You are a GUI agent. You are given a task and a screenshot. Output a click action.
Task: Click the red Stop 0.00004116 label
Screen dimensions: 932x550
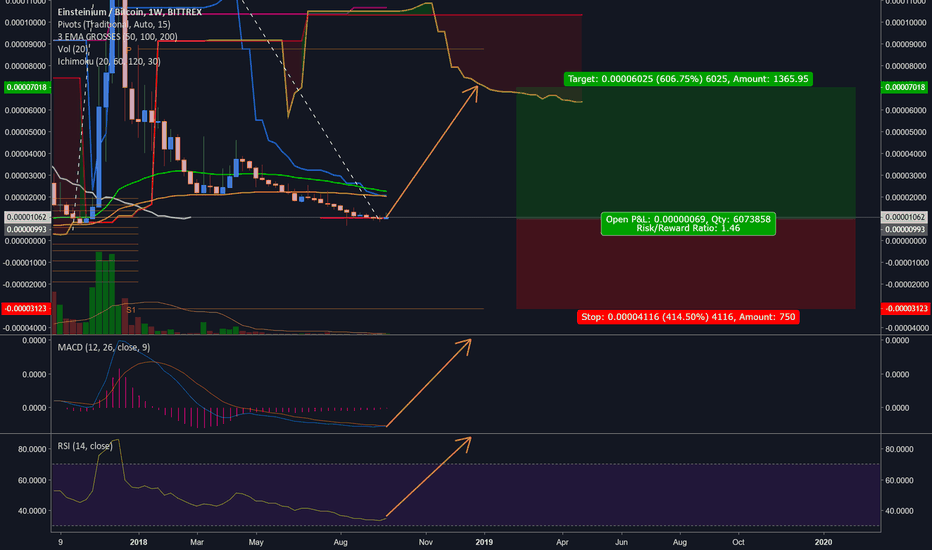tap(688, 317)
